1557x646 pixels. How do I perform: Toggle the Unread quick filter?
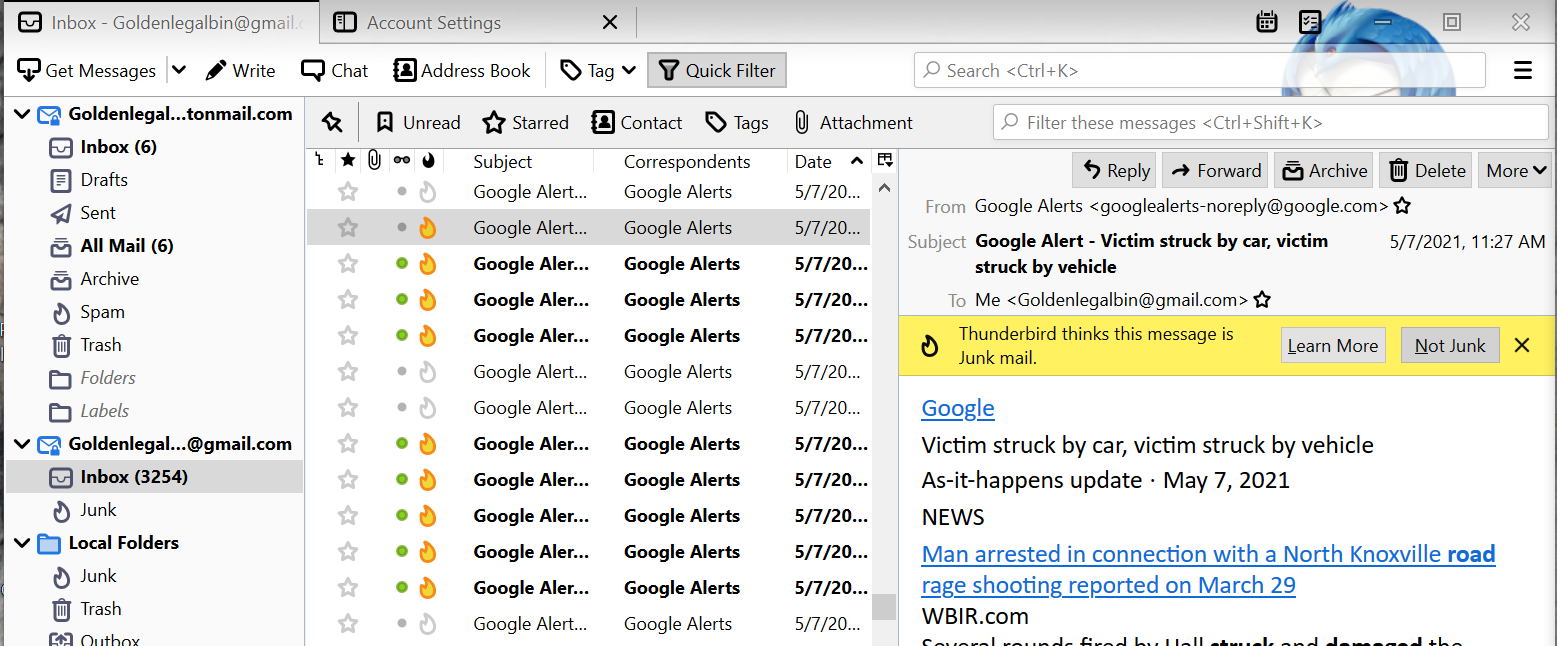click(418, 123)
